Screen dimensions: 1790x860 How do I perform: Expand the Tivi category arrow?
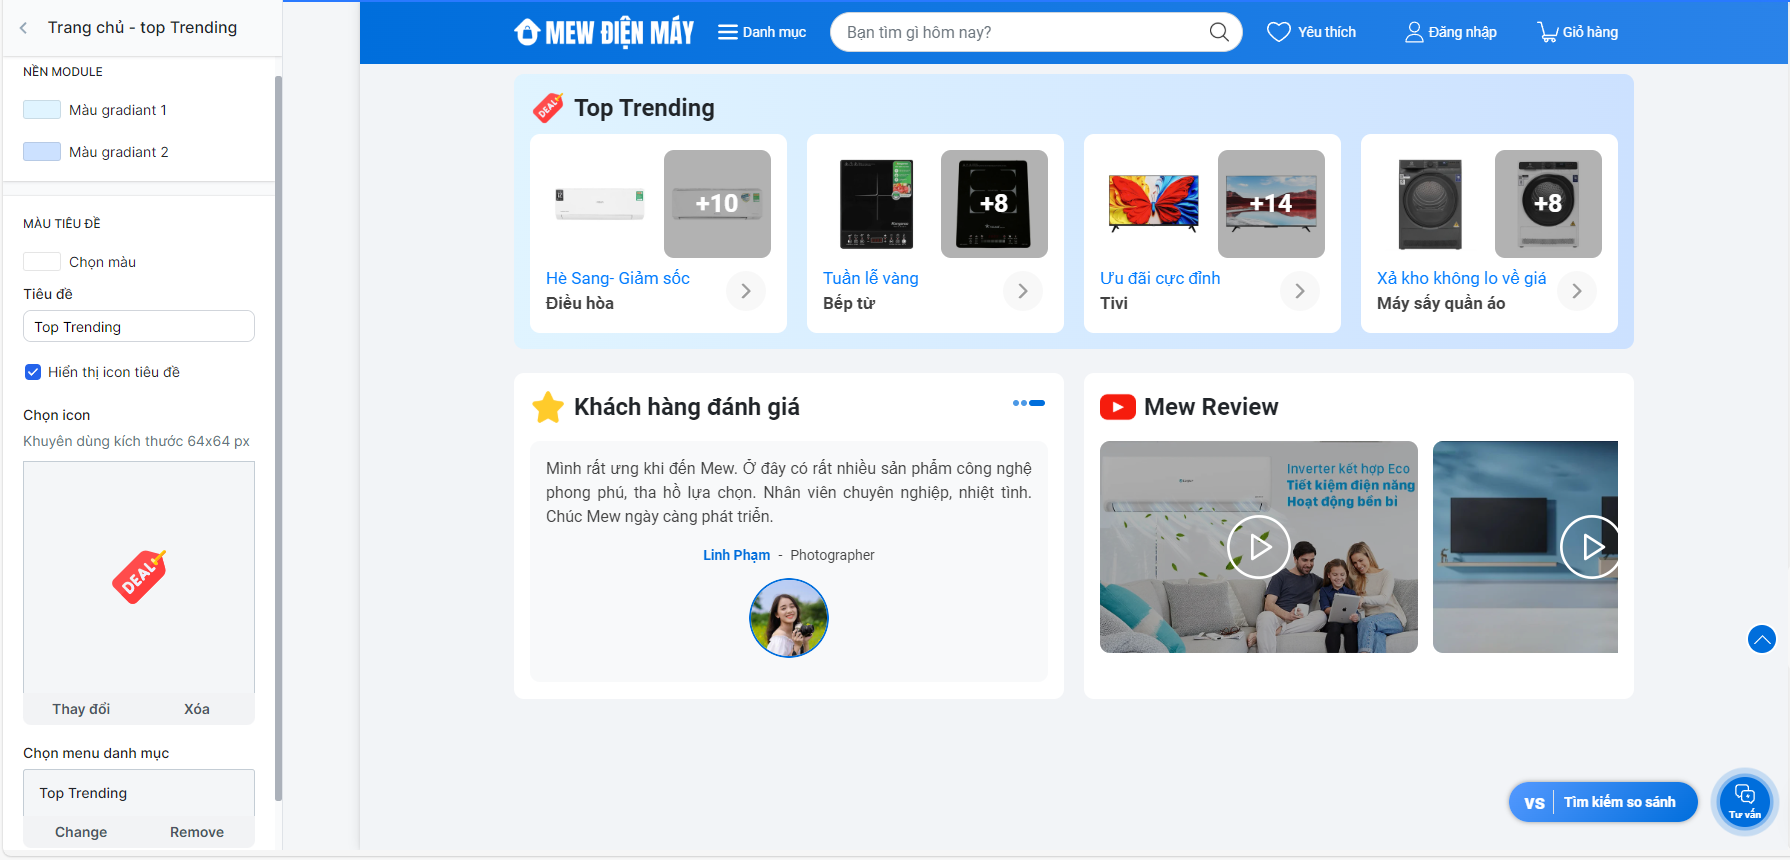pos(1299,291)
